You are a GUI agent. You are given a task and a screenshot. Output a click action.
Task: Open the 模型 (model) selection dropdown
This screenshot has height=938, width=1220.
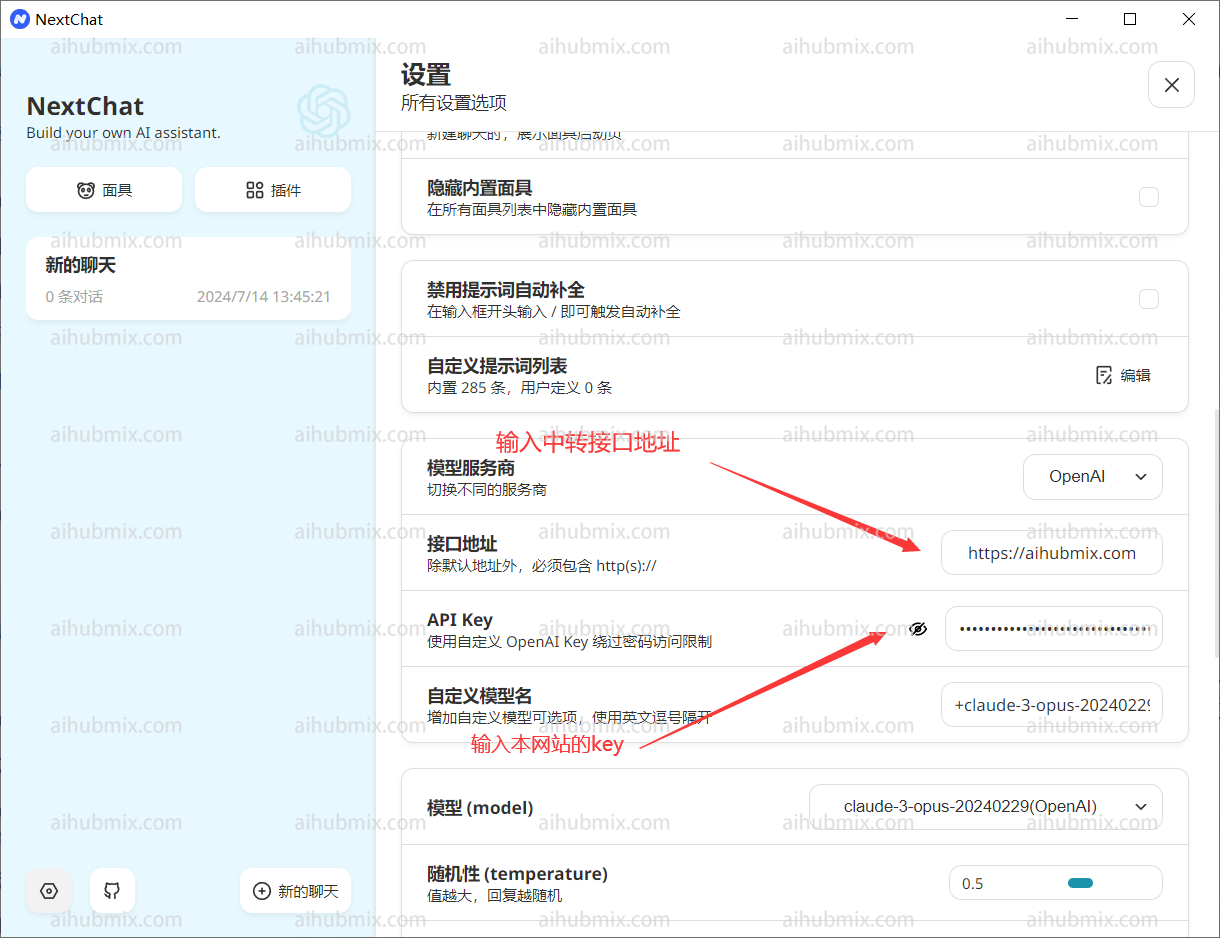tap(986, 807)
